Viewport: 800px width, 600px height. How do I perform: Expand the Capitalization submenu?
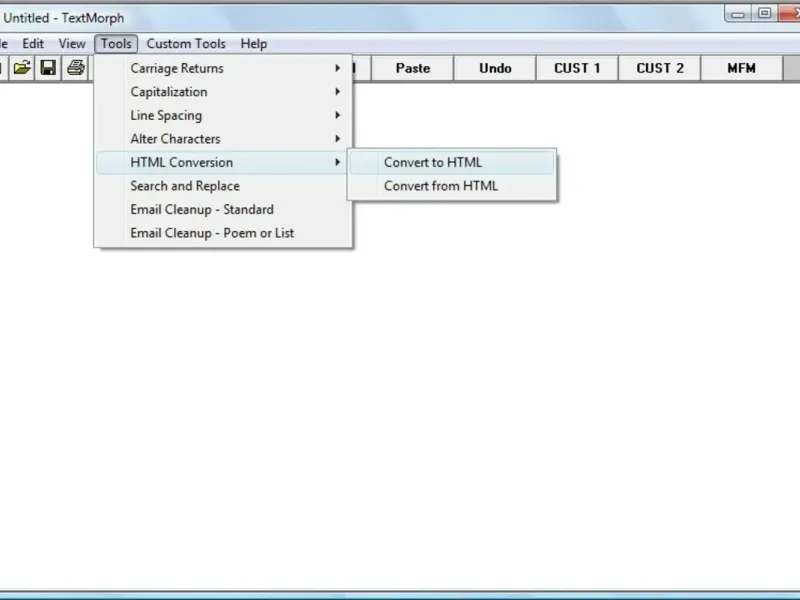[222, 92]
